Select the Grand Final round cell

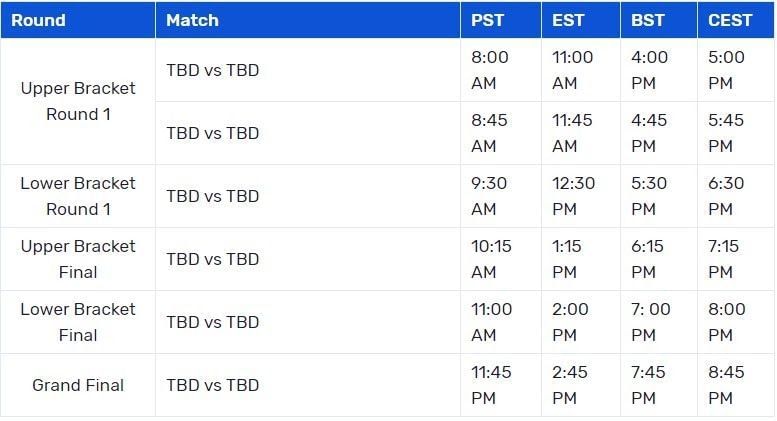pos(78,385)
